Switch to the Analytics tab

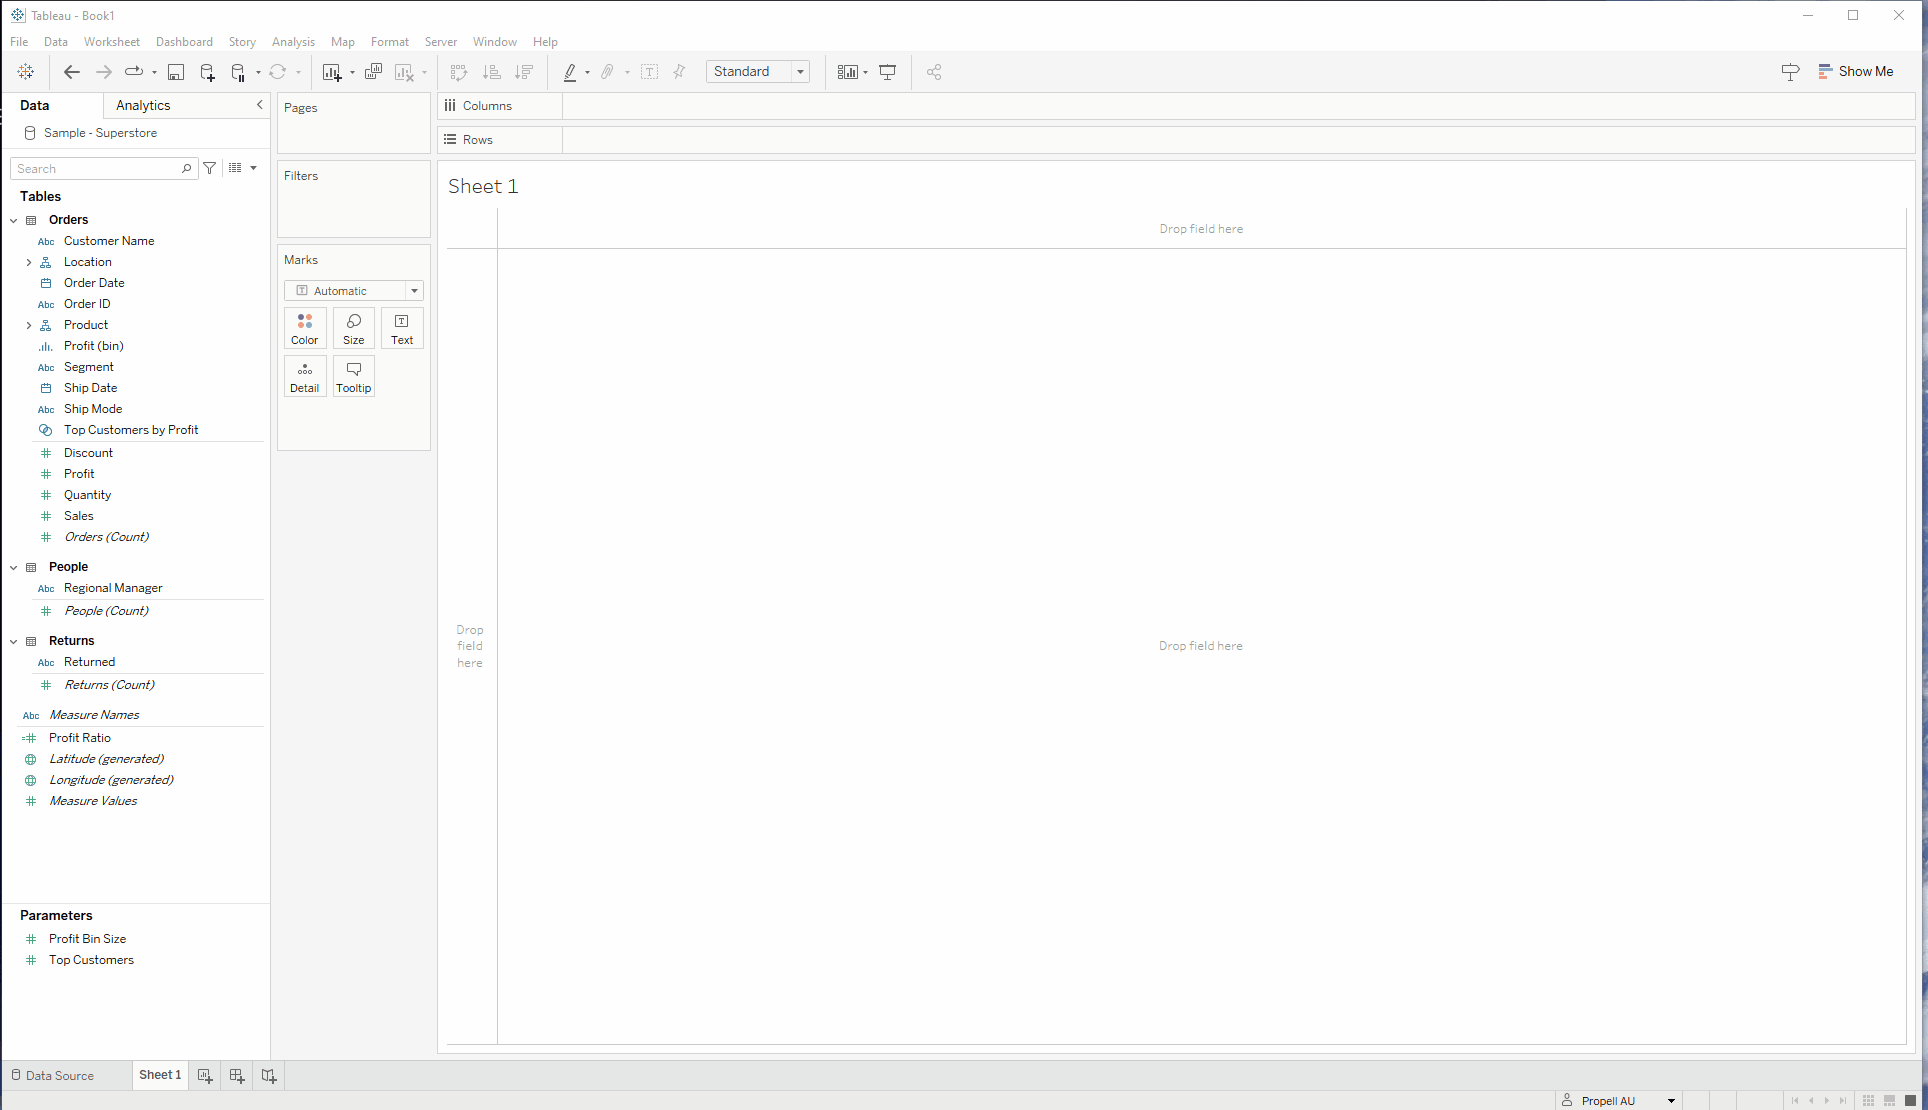pos(143,105)
